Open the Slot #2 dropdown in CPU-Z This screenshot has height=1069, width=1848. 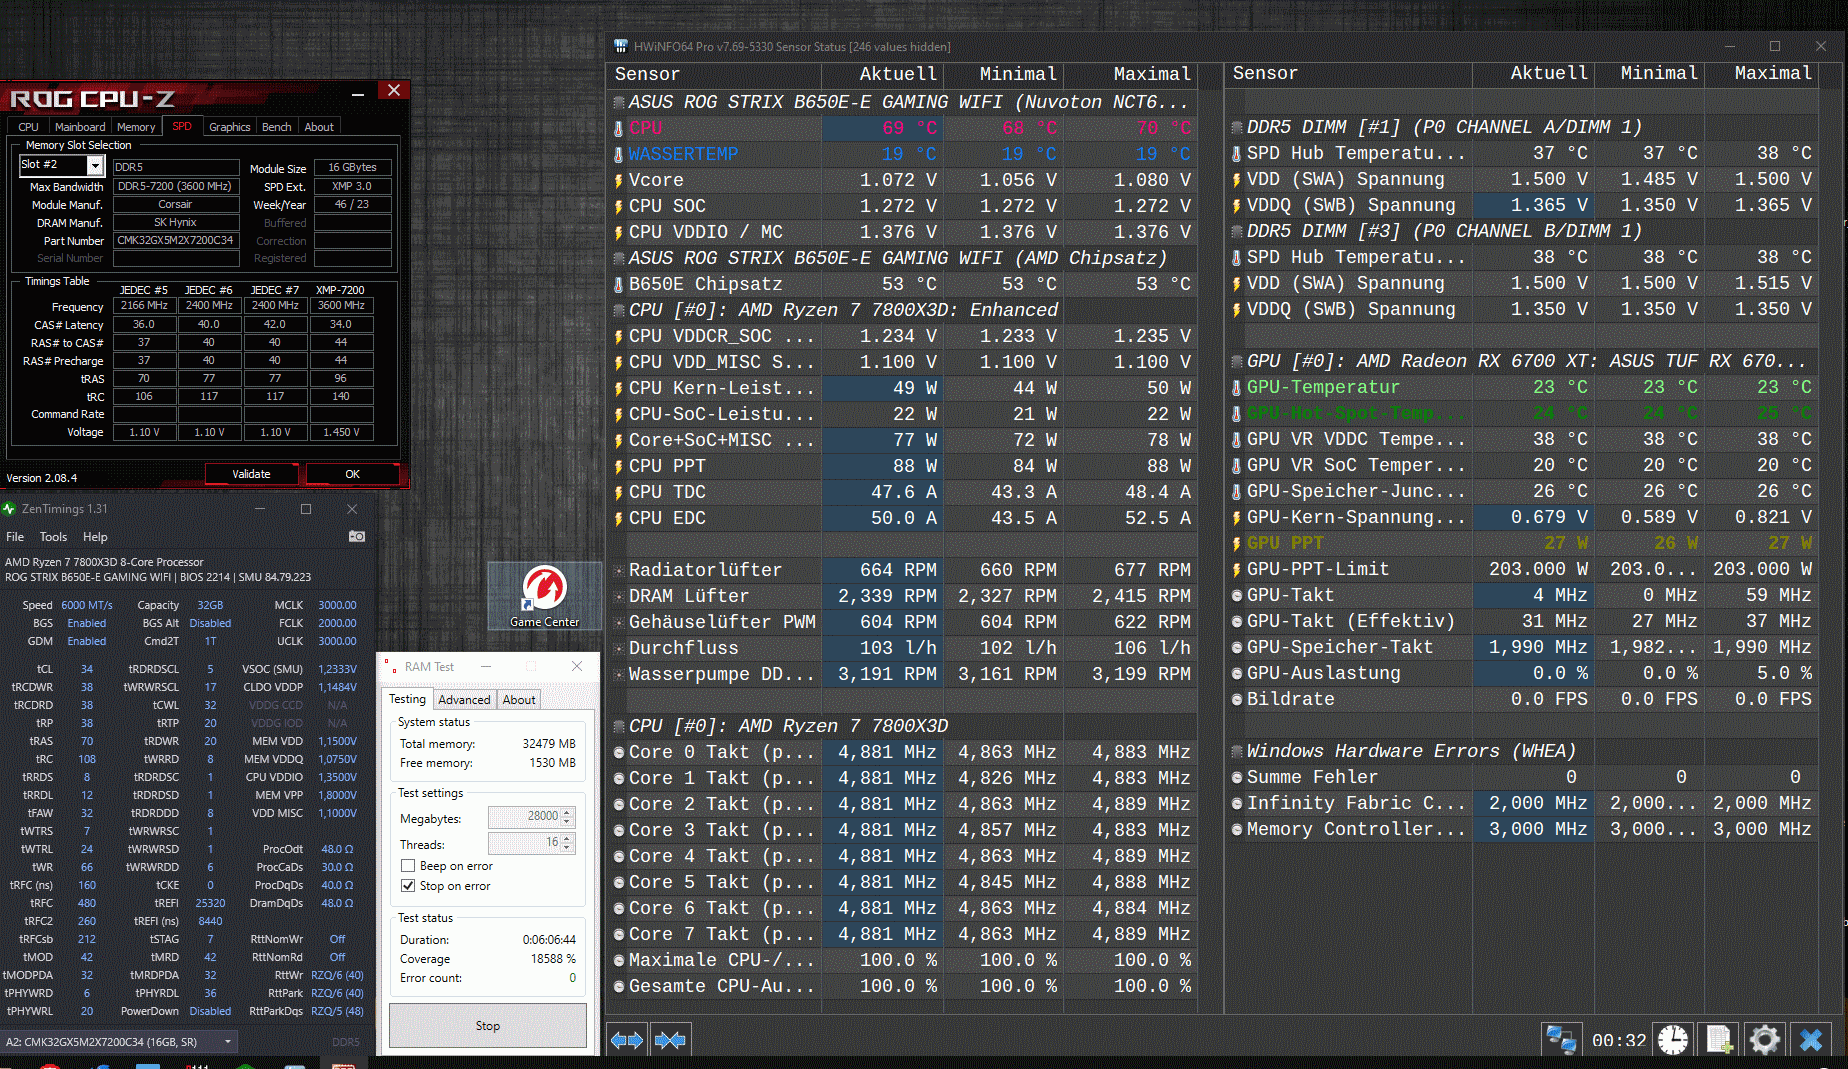pos(95,165)
